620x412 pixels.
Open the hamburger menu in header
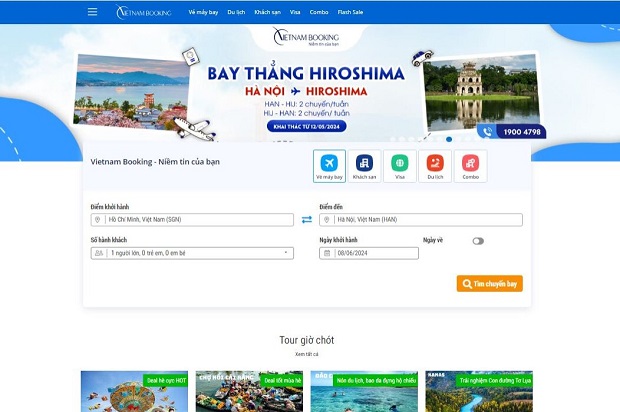pyautogui.click(x=92, y=12)
